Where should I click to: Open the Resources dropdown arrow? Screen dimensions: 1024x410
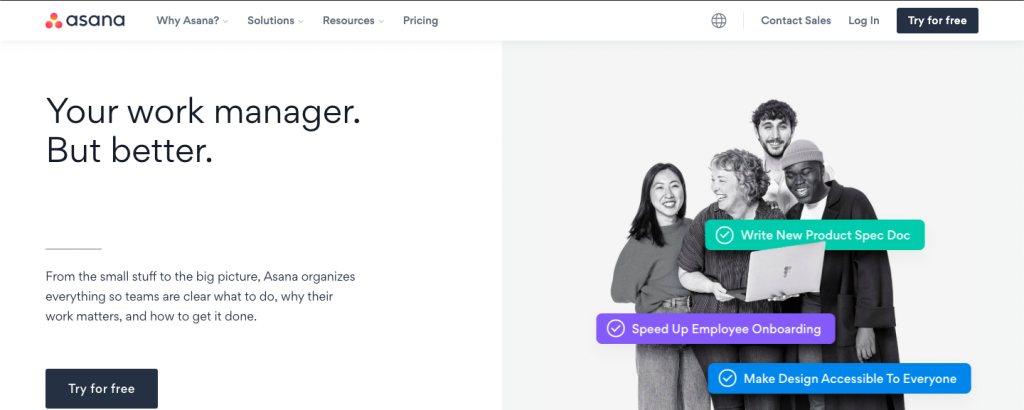(381, 22)
